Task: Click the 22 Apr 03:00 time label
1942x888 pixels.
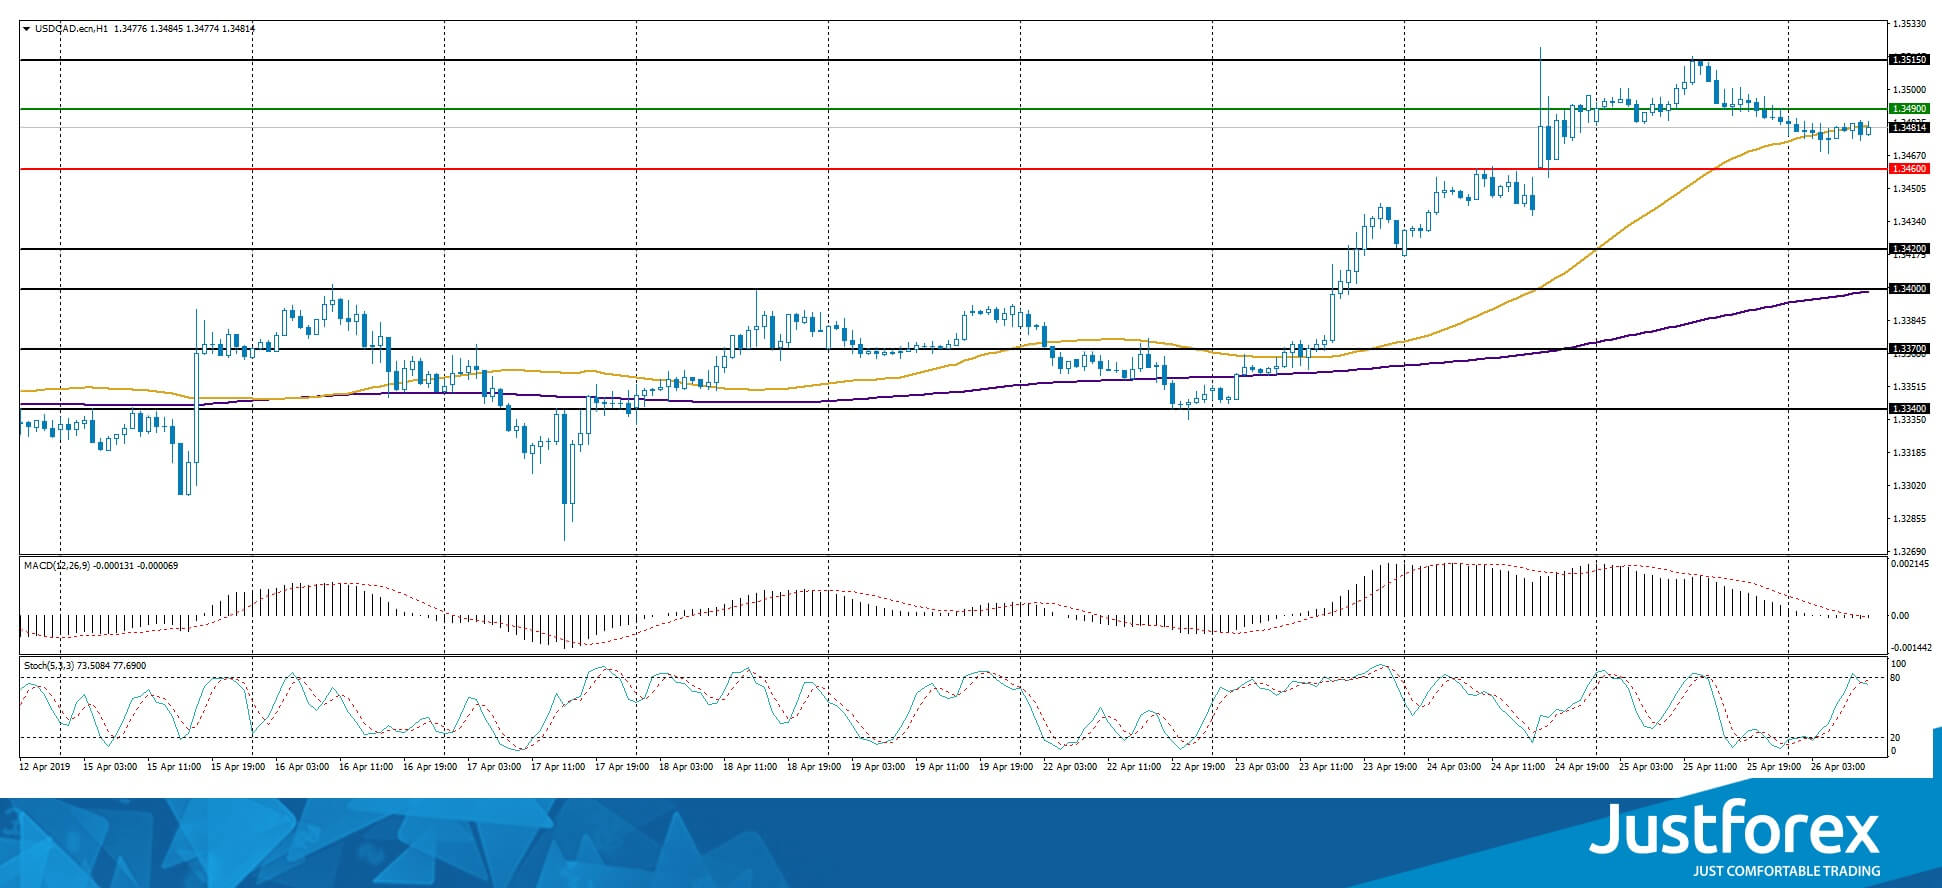Action: [1070, 767]
